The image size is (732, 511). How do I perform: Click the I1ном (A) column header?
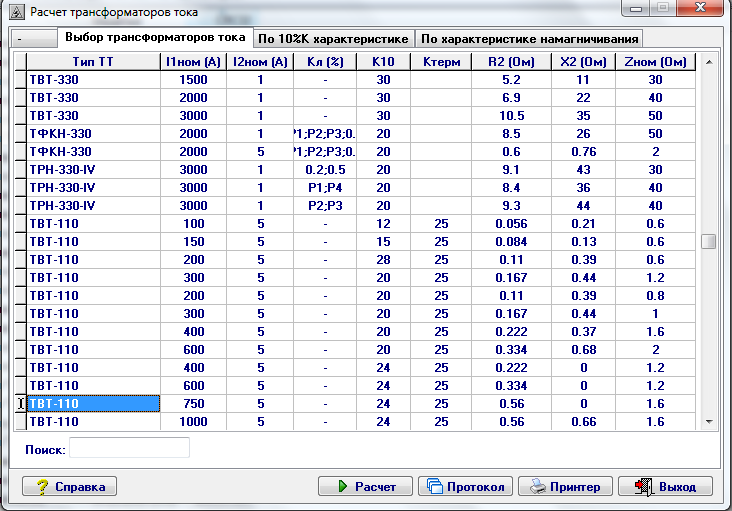pos(193,62)
